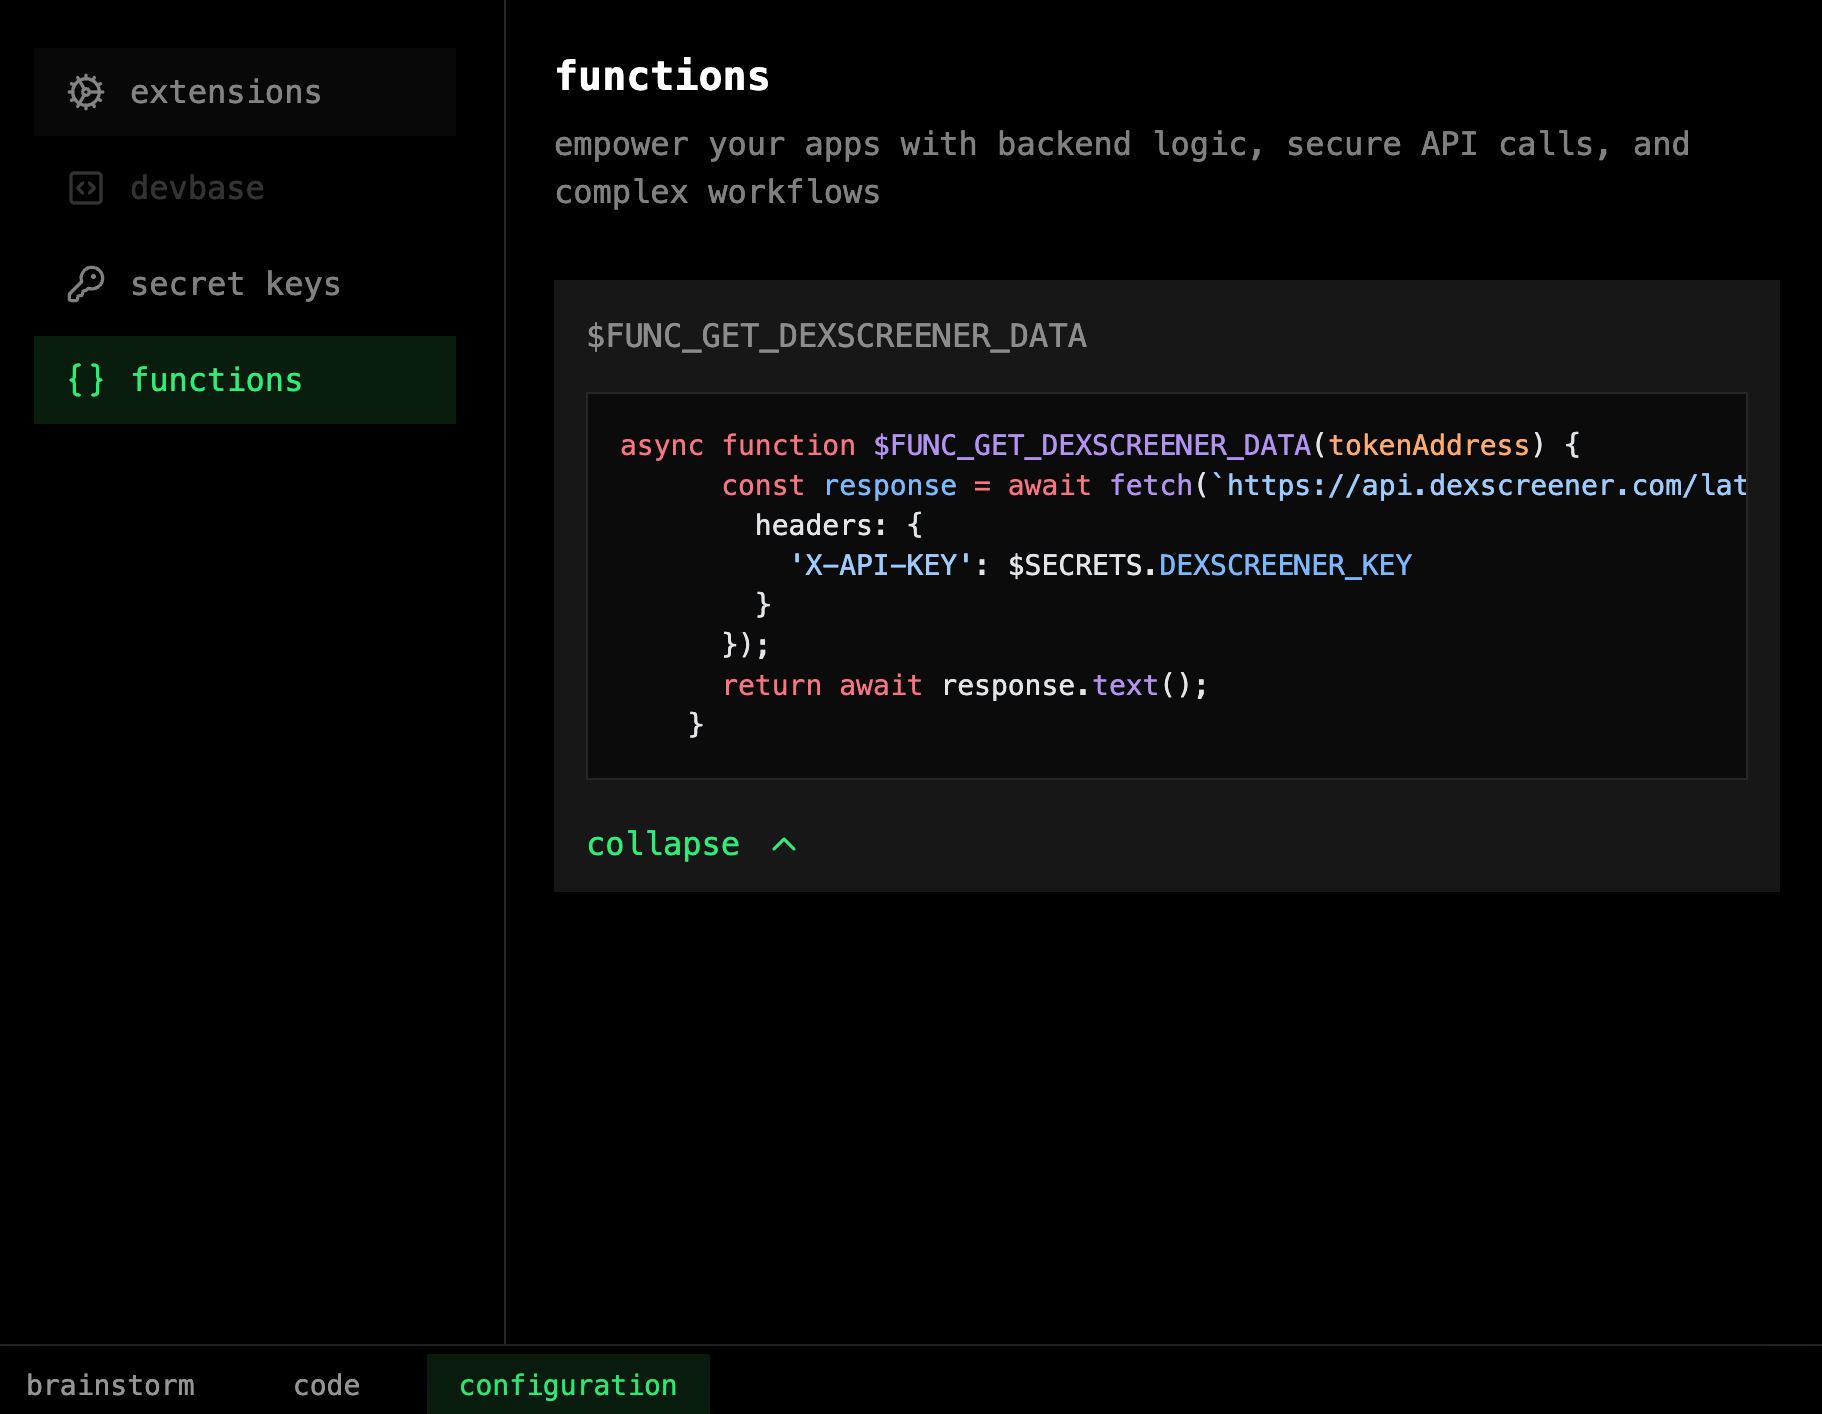Go to the secret keys page
1822x1414 pixels.
pos(235,284)
